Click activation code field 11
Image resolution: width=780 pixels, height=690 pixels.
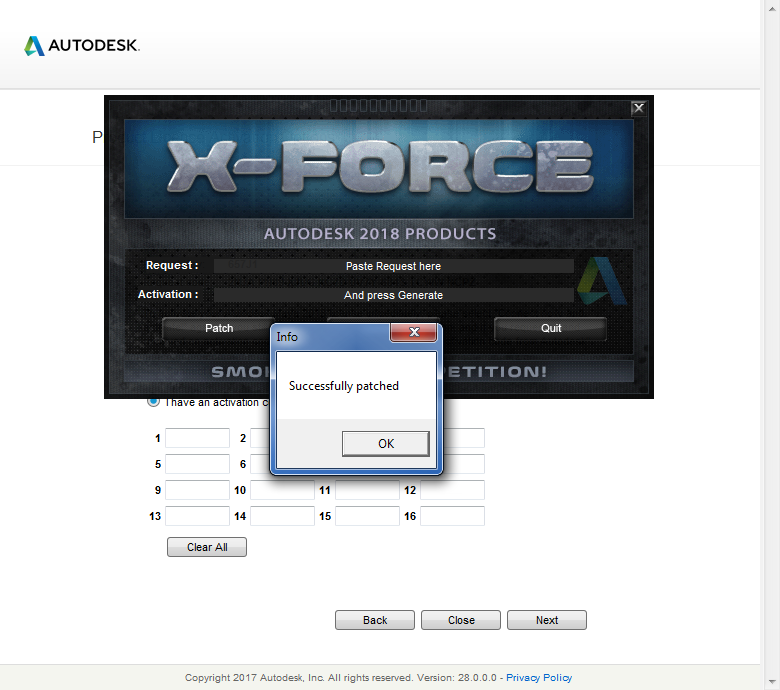[x=368, y=490]
